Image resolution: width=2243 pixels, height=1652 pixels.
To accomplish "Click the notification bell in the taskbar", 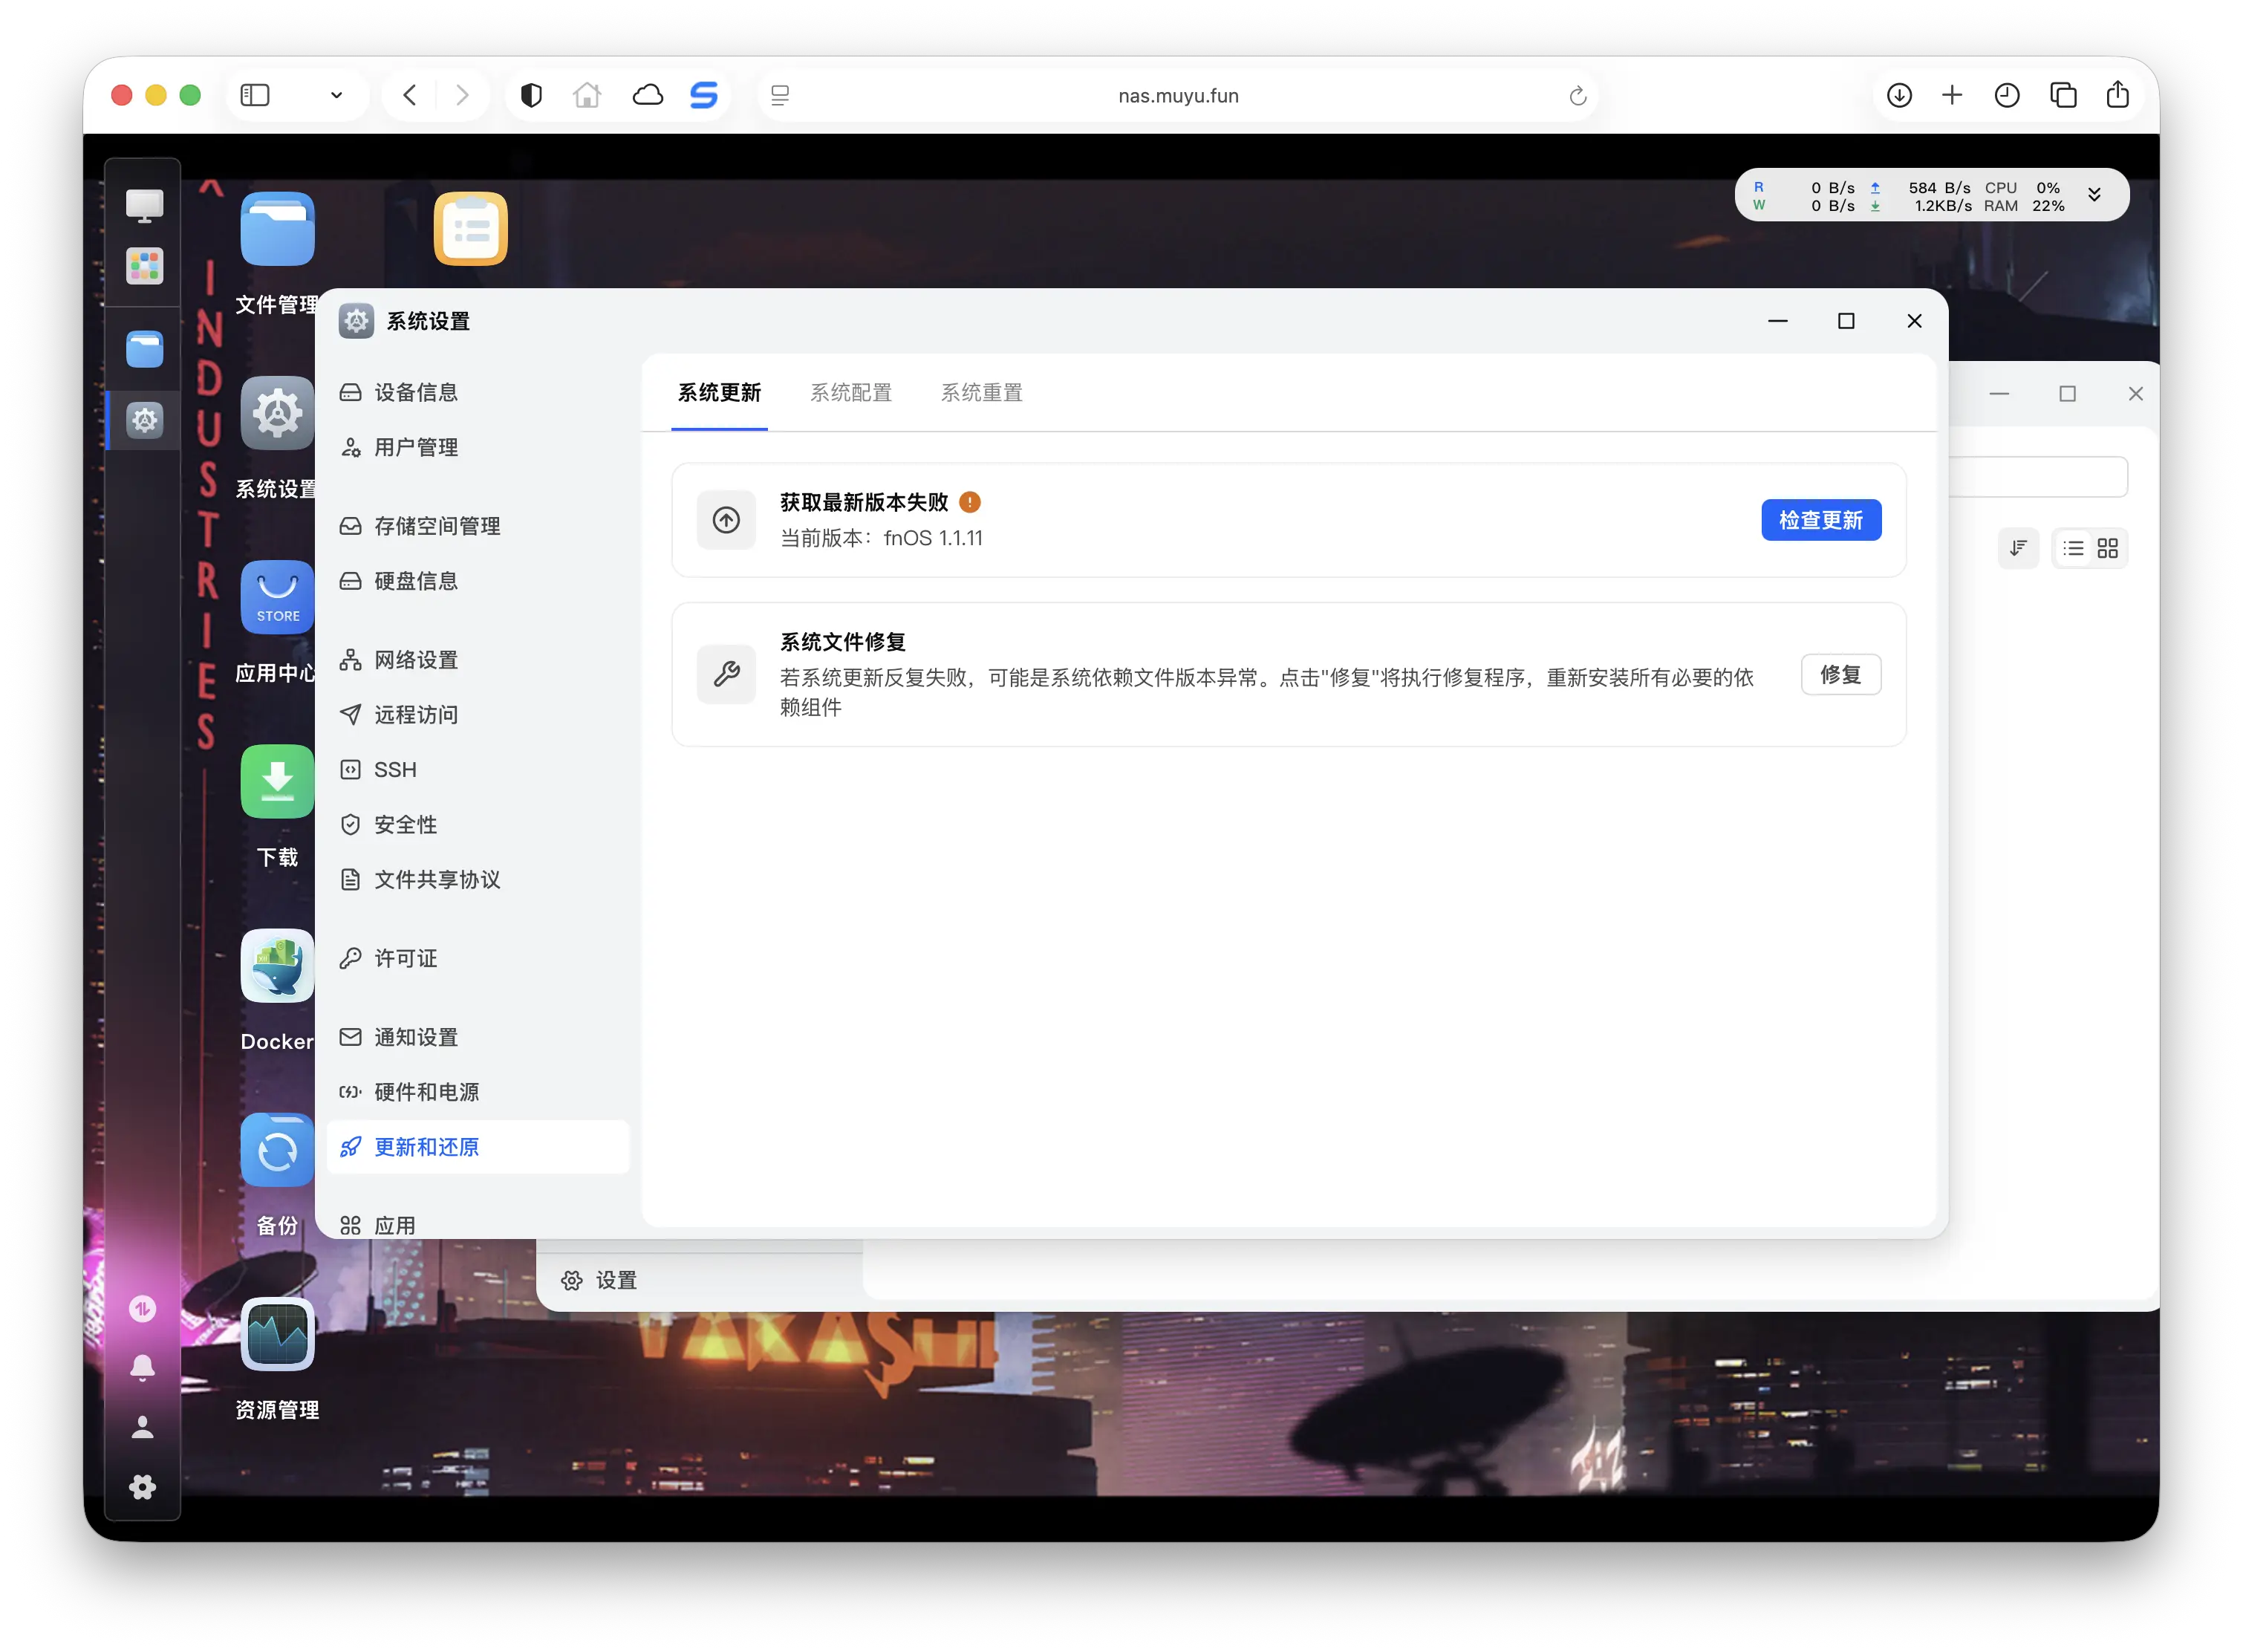I will click(x=143, y=1366).
